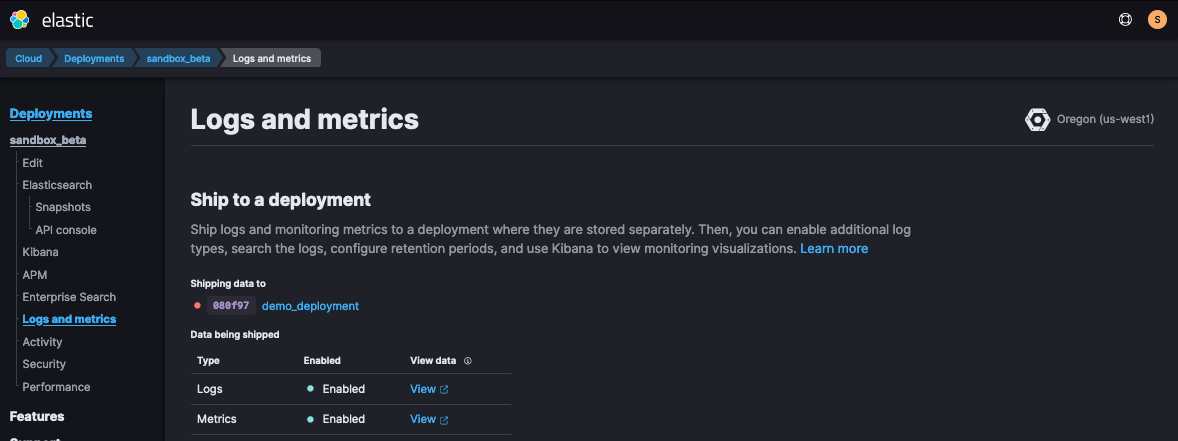Viewport: 1178px width, 441px height.
Task: Click the Elastic cluster logo icon
Action: point(20,20)
